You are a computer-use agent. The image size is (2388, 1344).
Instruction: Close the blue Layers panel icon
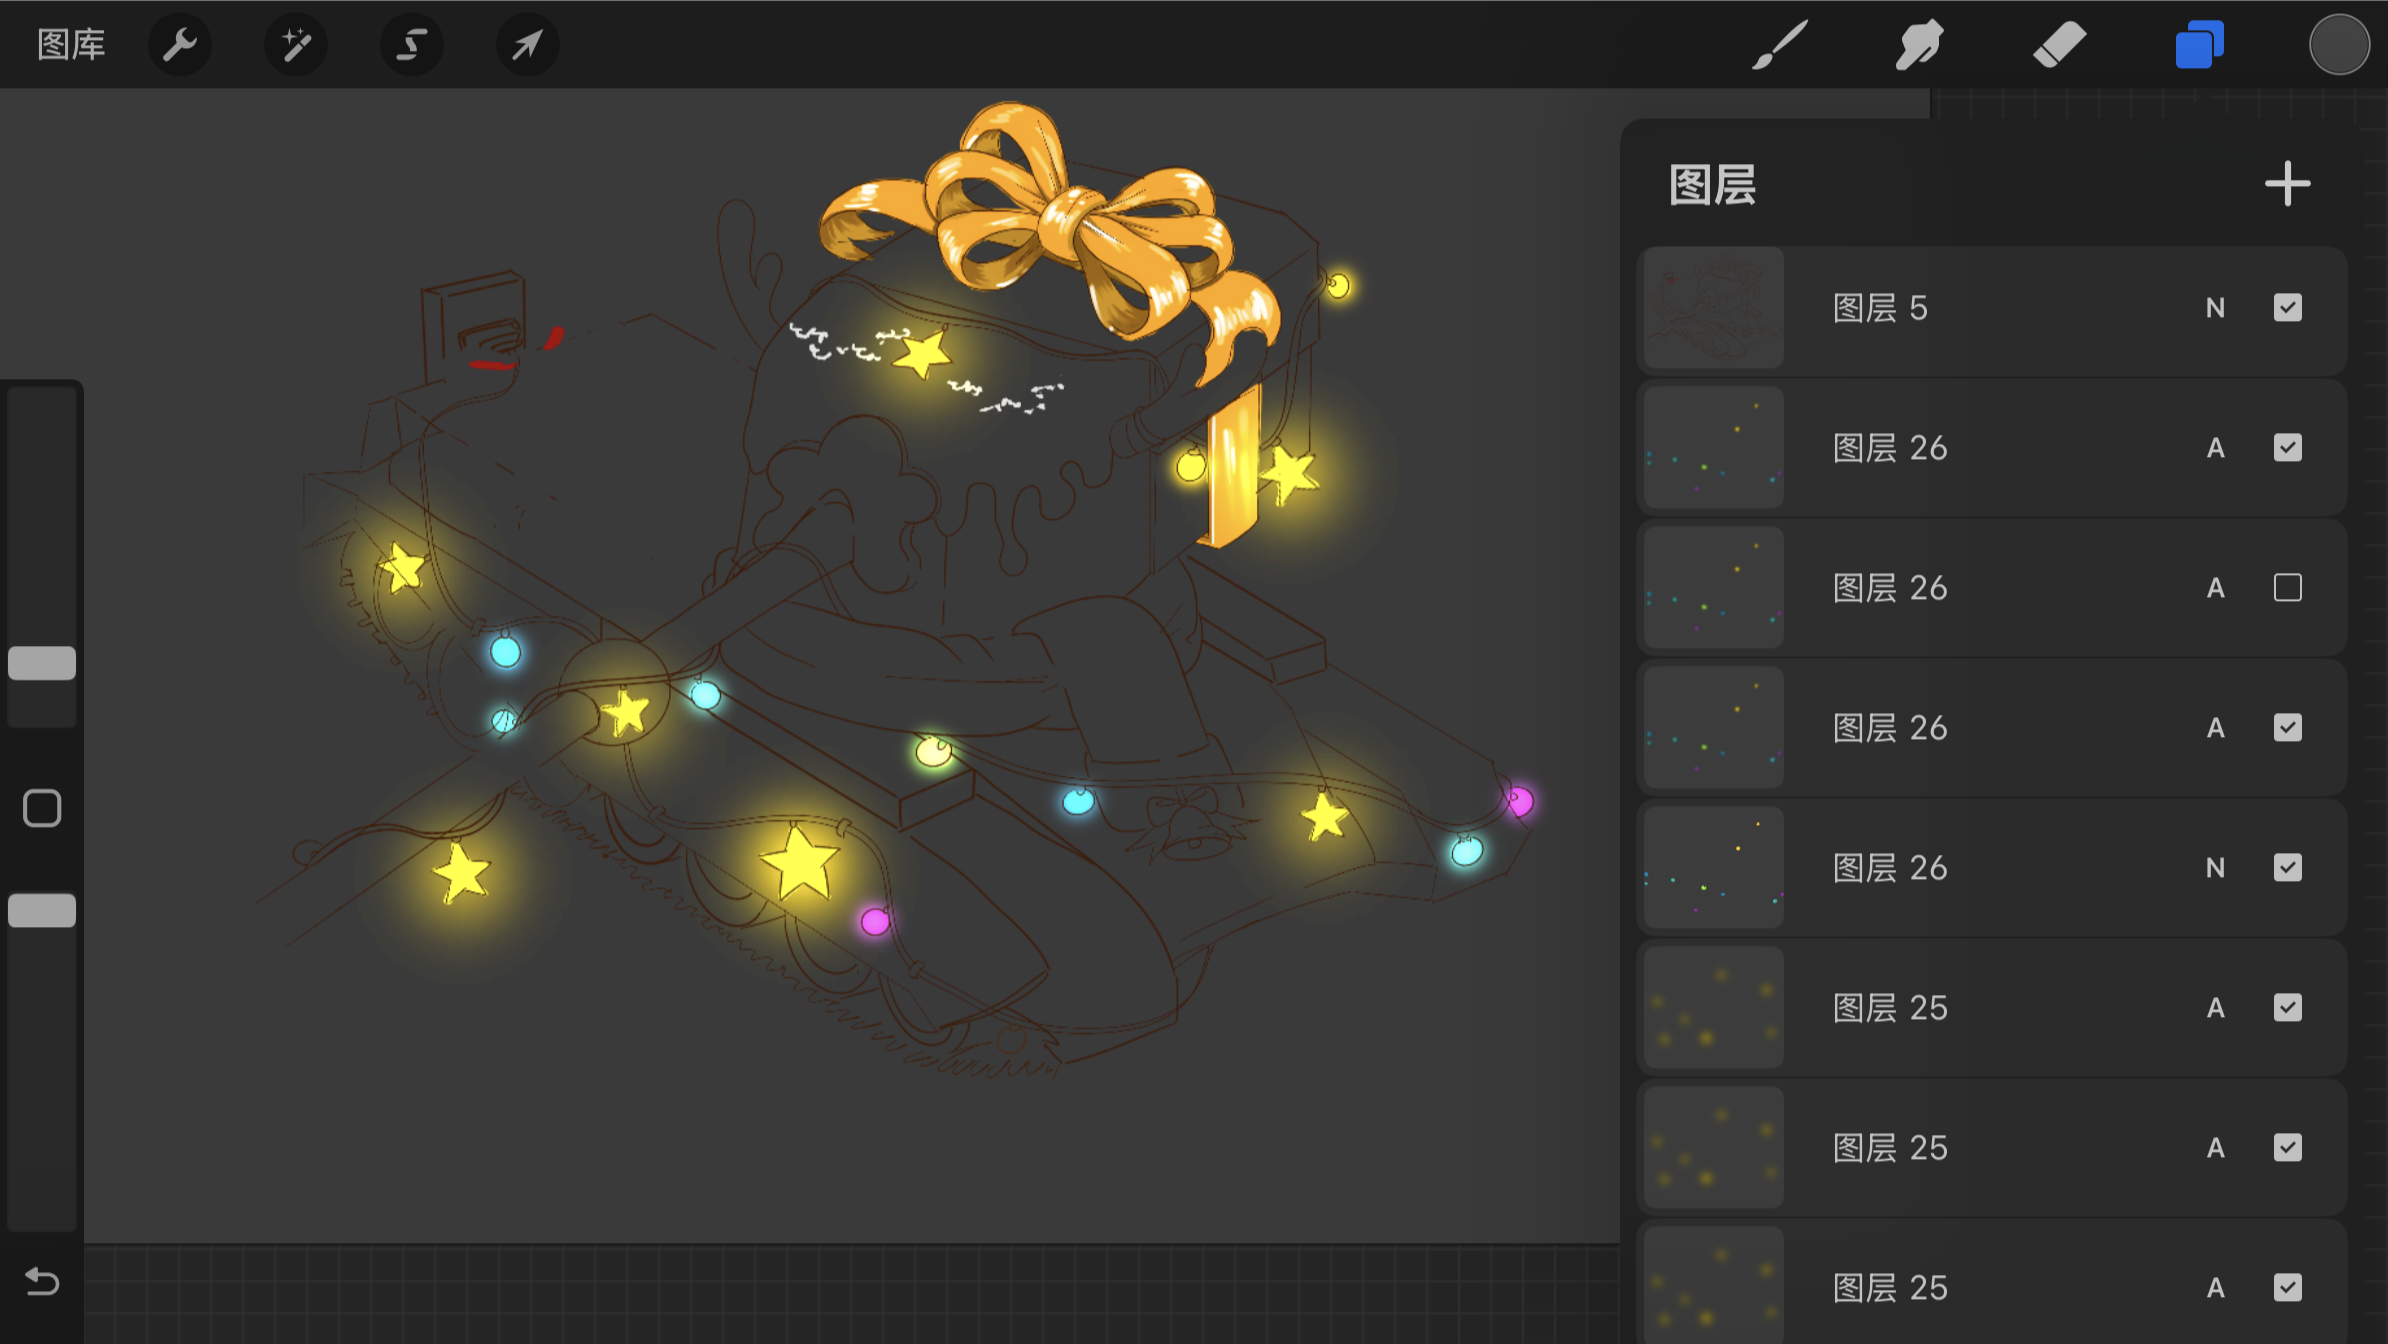[2199, 45]
